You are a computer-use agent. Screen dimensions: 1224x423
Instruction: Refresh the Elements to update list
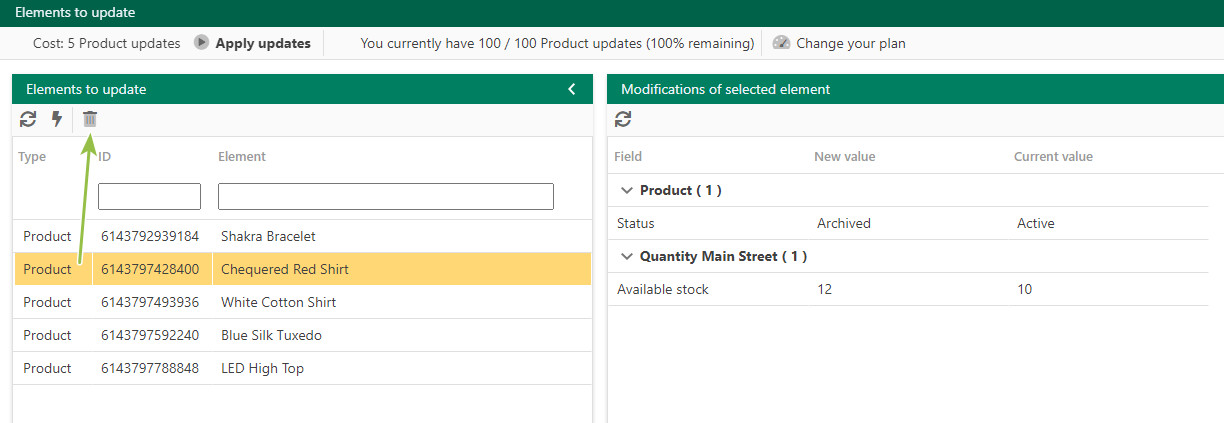(28, 119)
